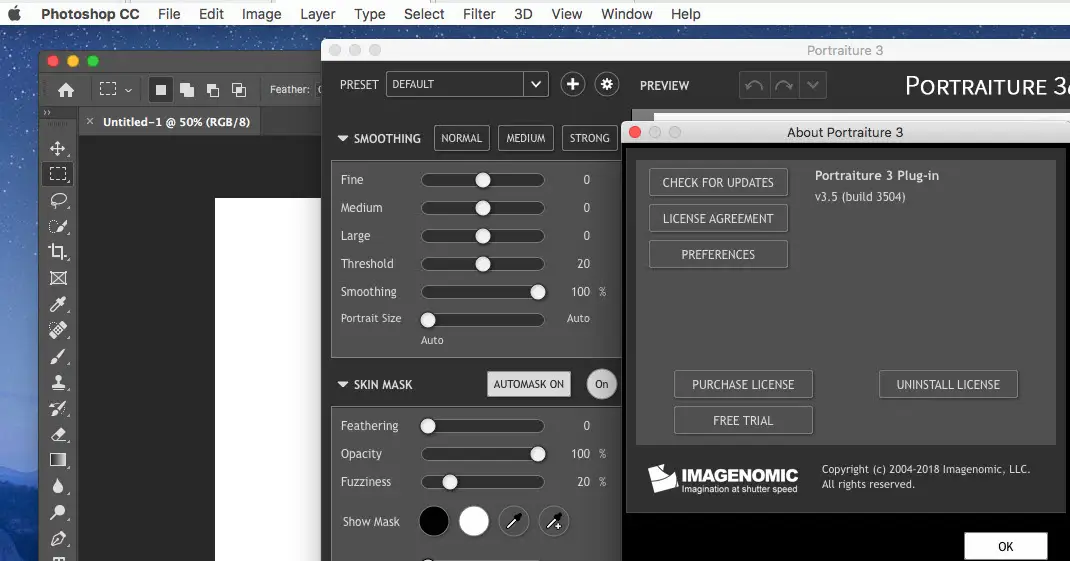
Task: Collapse the SMOOTHING section
Action: point(343,138)
